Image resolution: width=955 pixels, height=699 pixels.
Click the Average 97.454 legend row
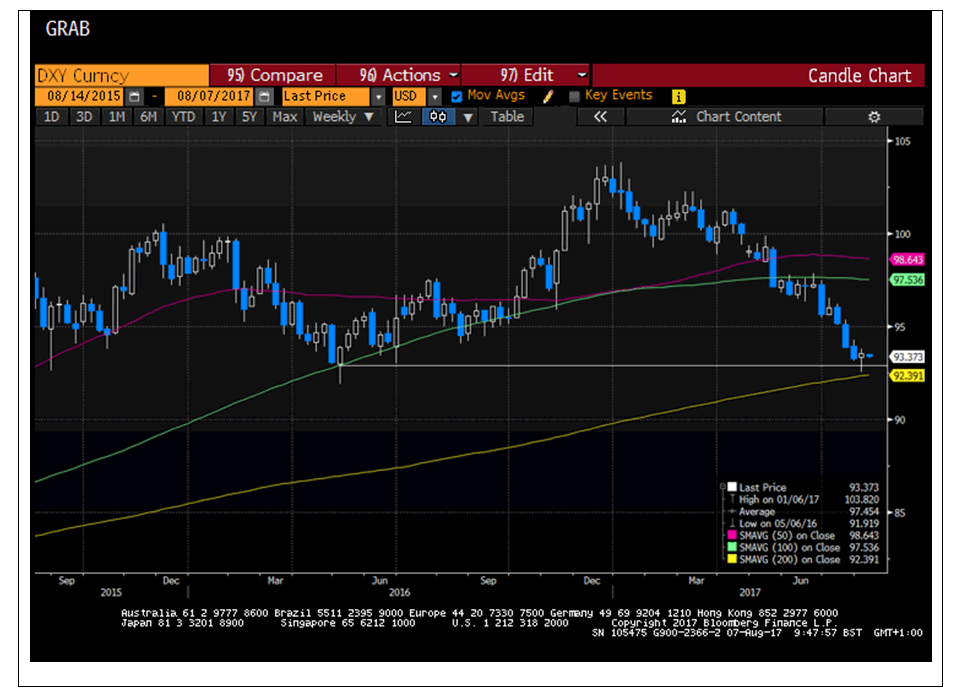point(804,511)
